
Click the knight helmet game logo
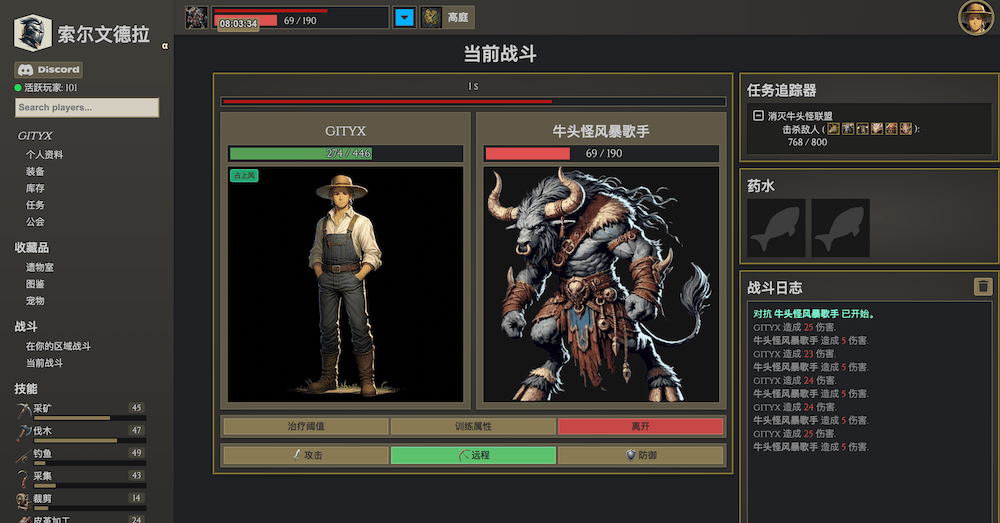tap(33, 33)
